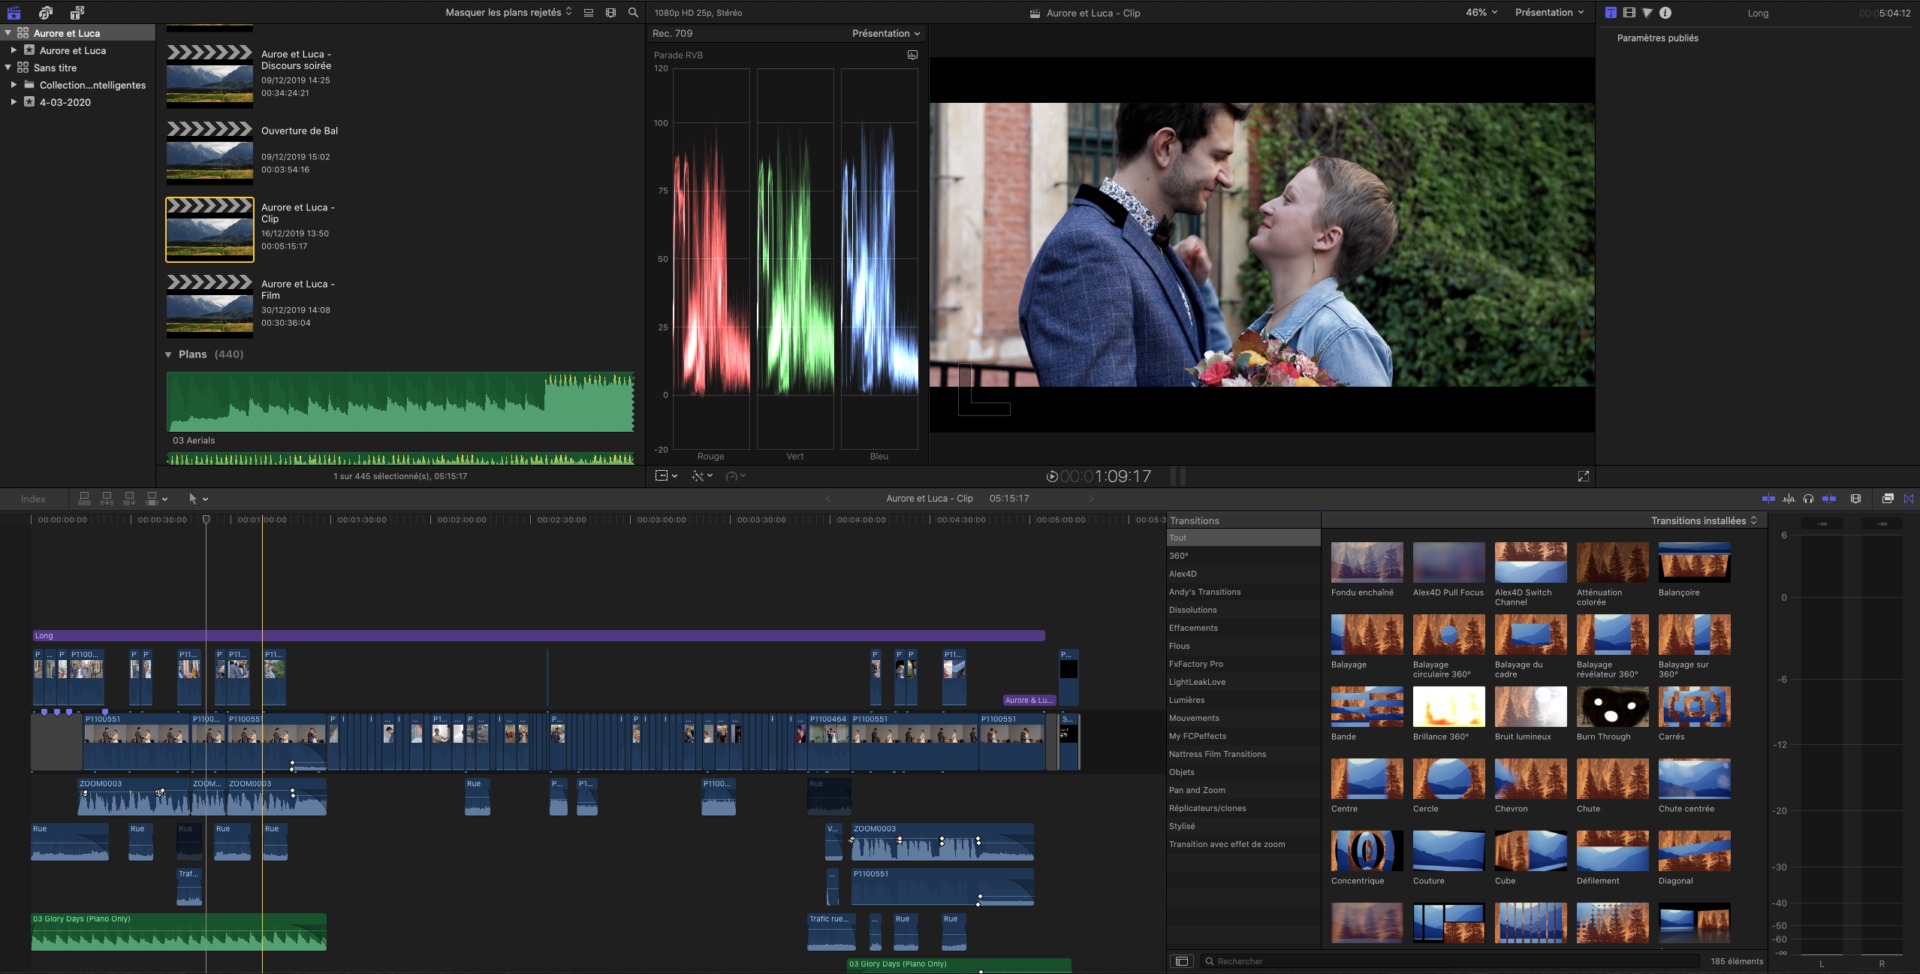Open scopes Présentation dropdown
Image resolution: width=1920 pixels, height=974 pixels.
coord(886,33)
